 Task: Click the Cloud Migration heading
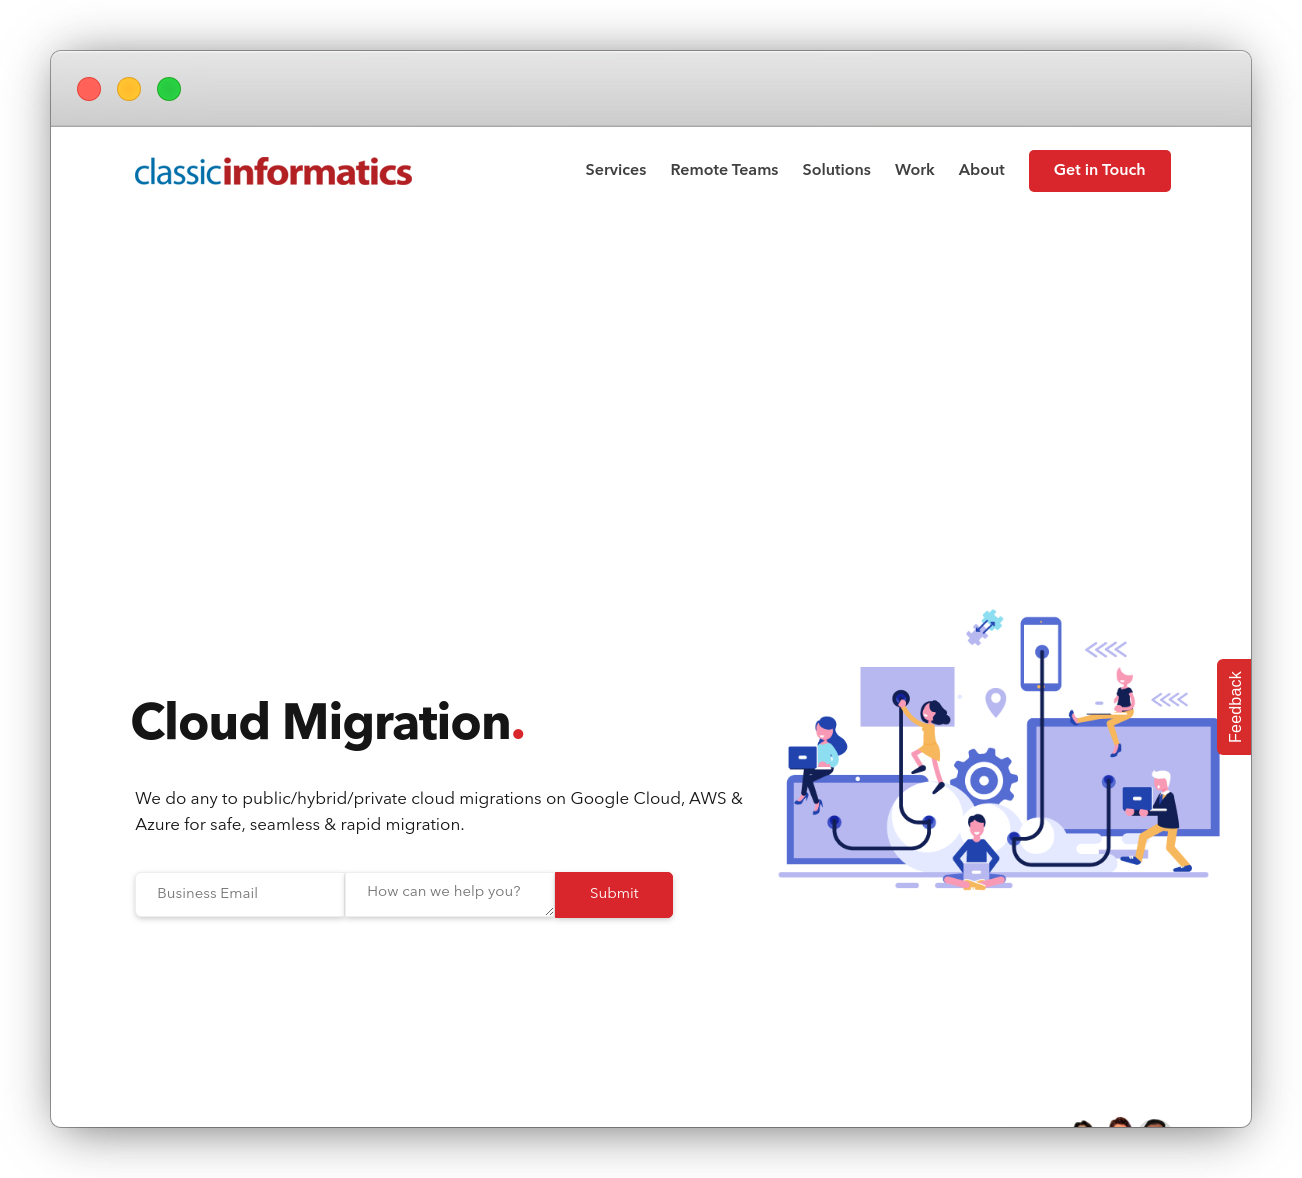pos(328,722)
